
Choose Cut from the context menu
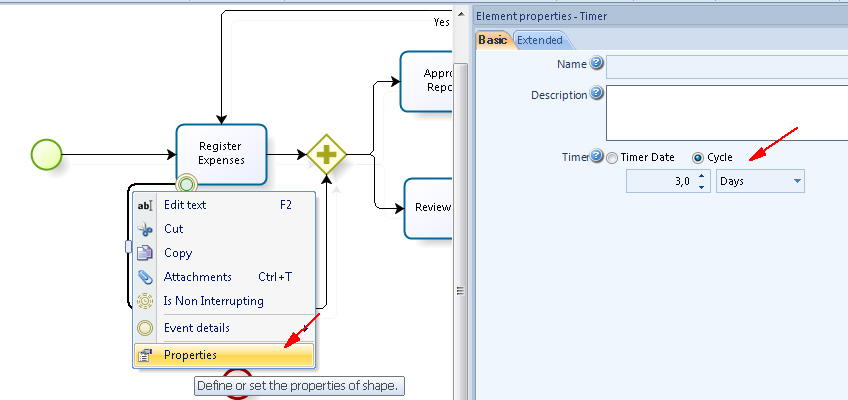[224, 229]
